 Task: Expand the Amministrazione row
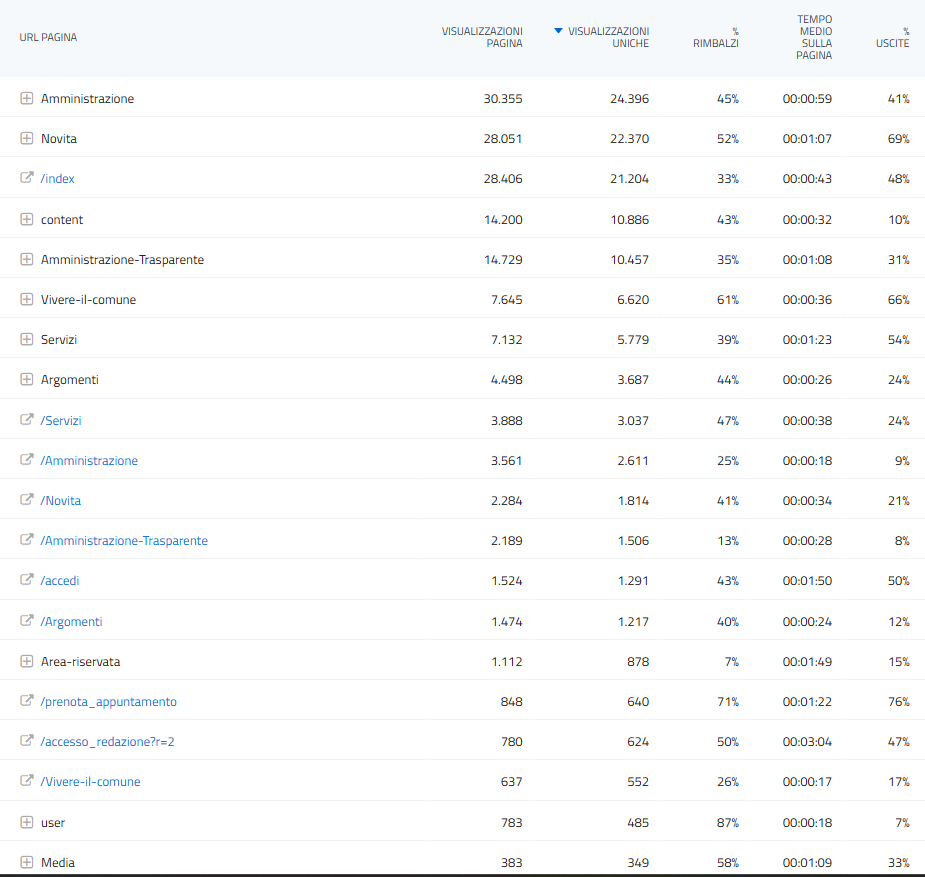point(27,98)
